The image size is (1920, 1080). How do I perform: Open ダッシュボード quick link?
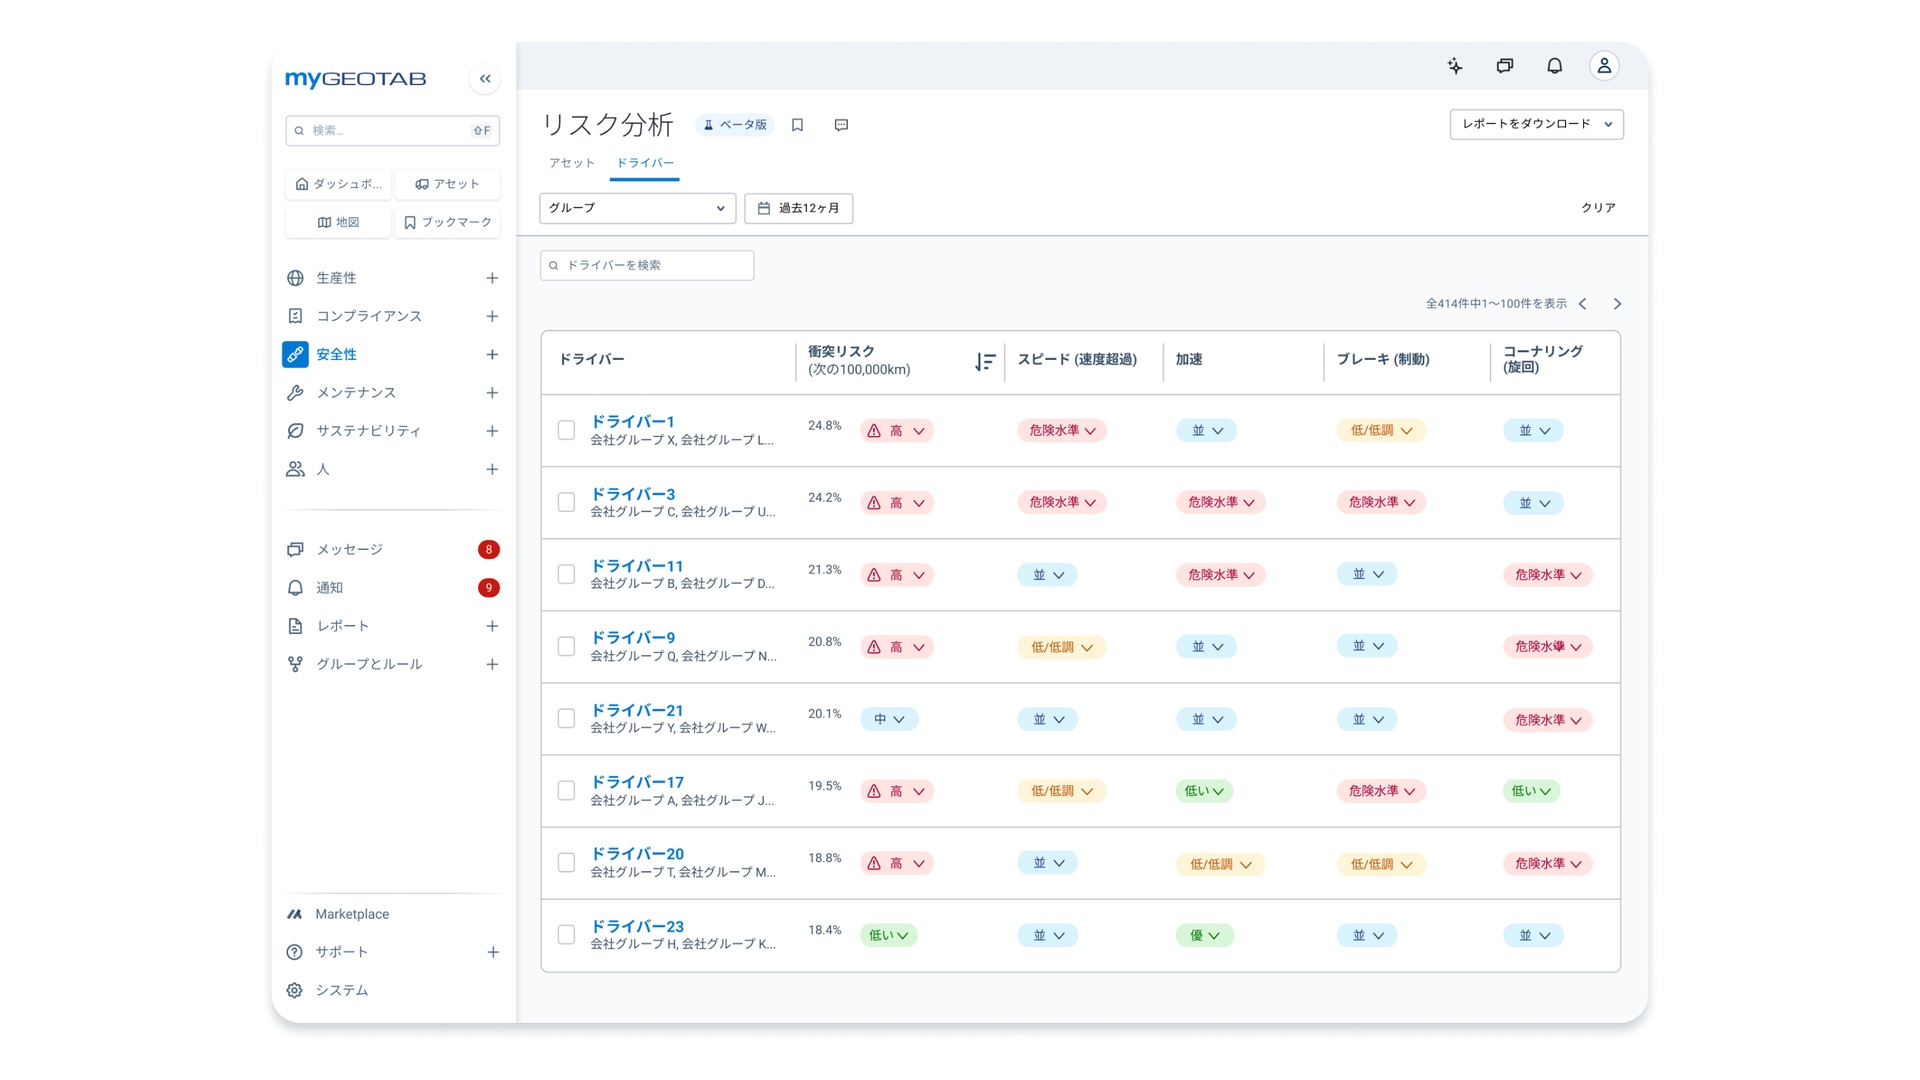338,184
